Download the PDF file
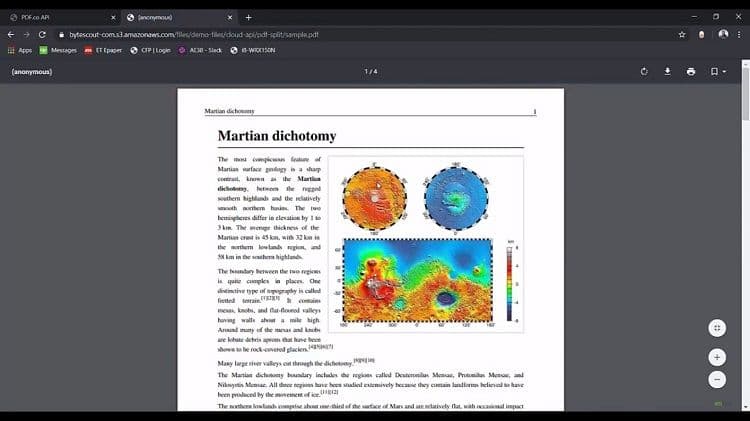Viewport: 750px width, 421px height. (x=667, y=72)
